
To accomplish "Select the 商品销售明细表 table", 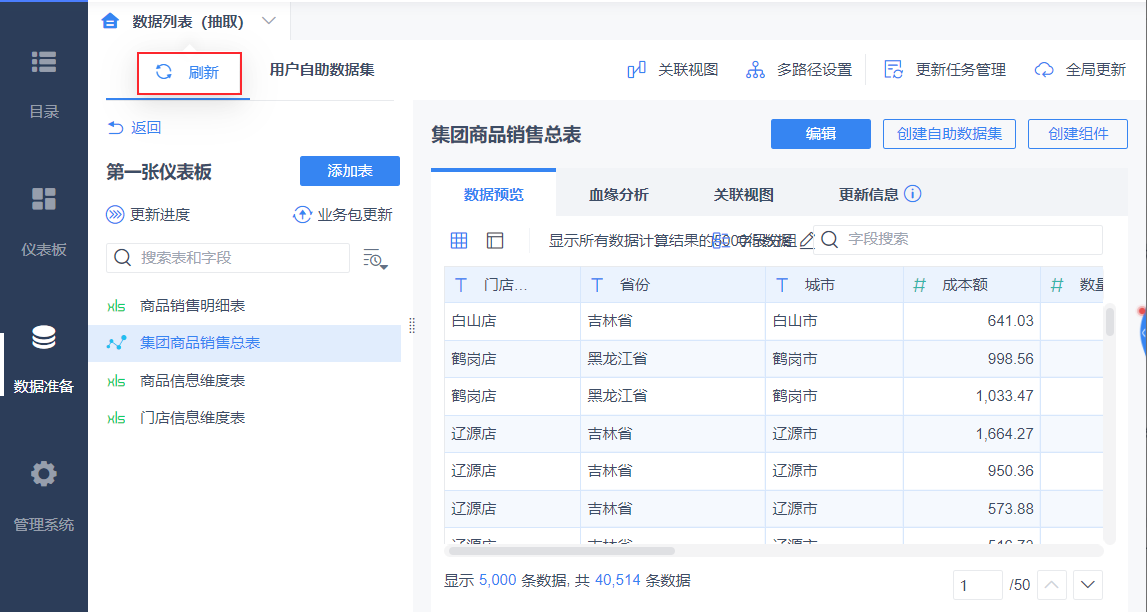I will (244, 306).
